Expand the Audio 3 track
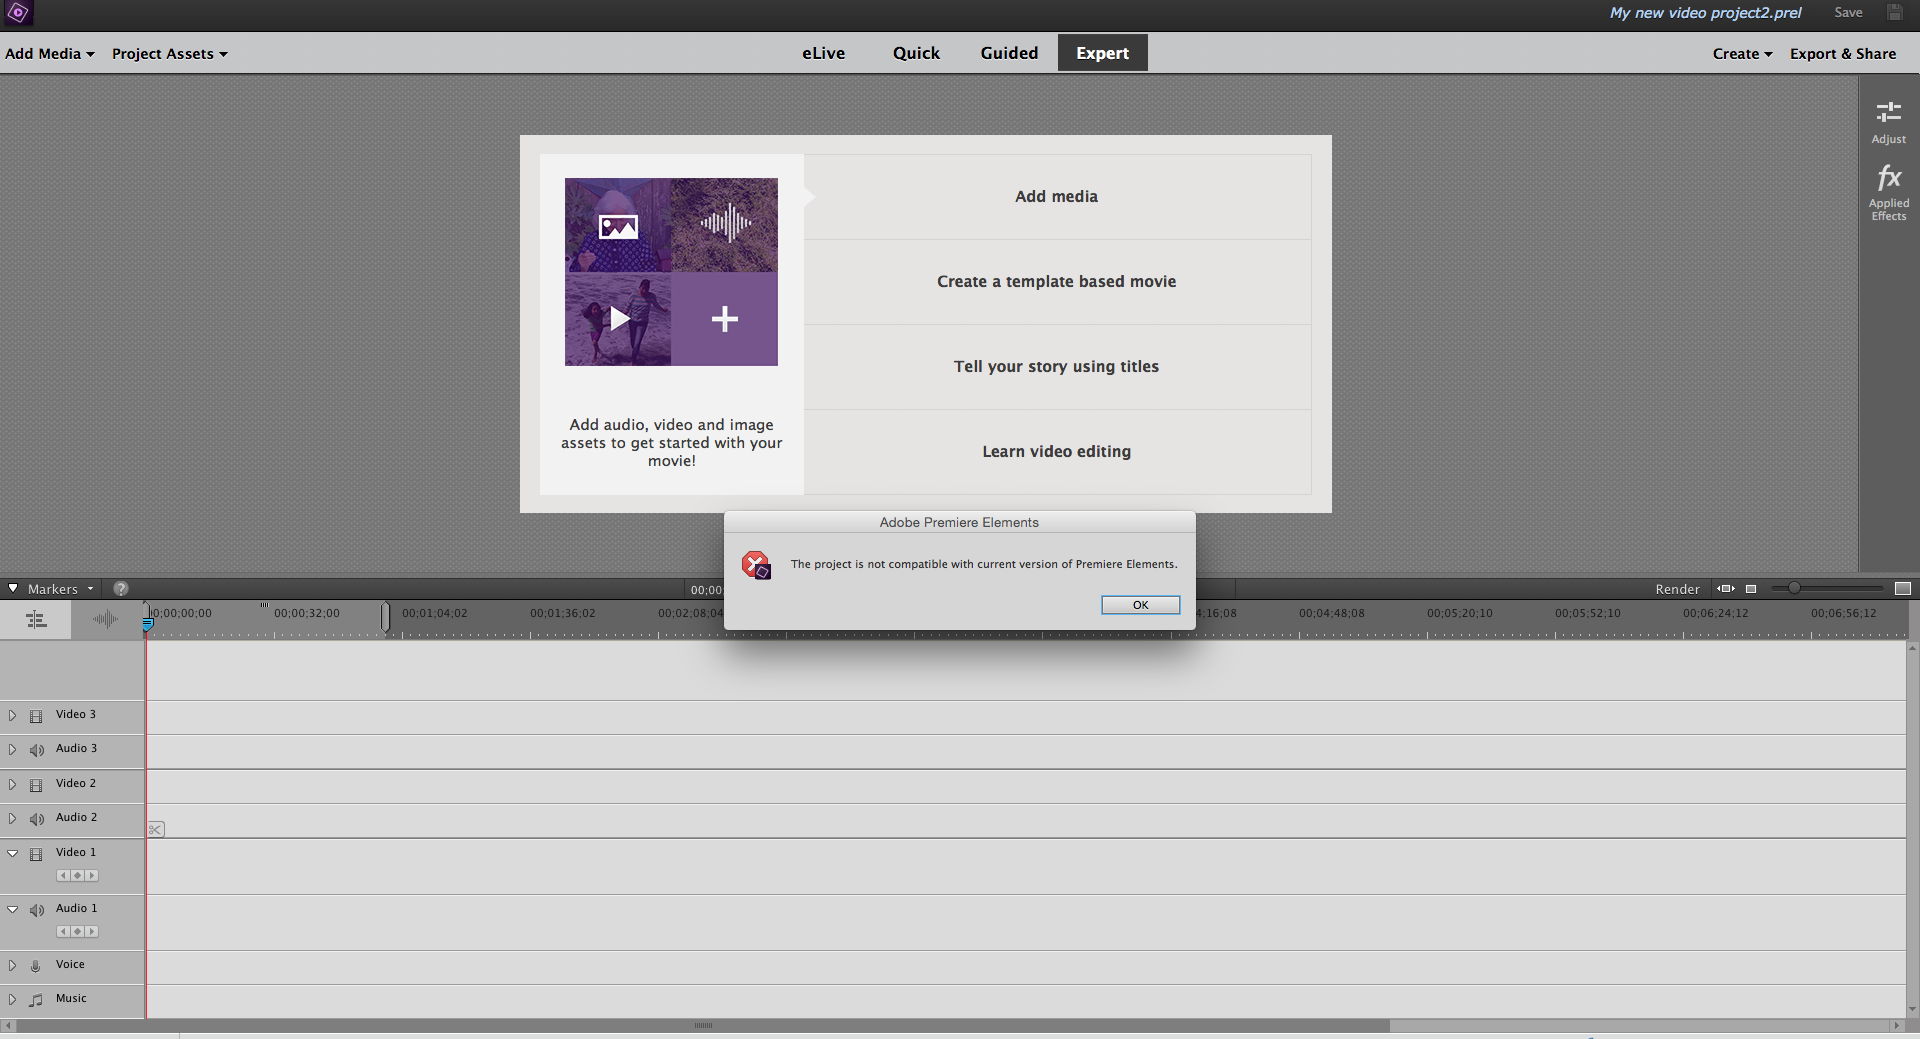 click(12, 749)
